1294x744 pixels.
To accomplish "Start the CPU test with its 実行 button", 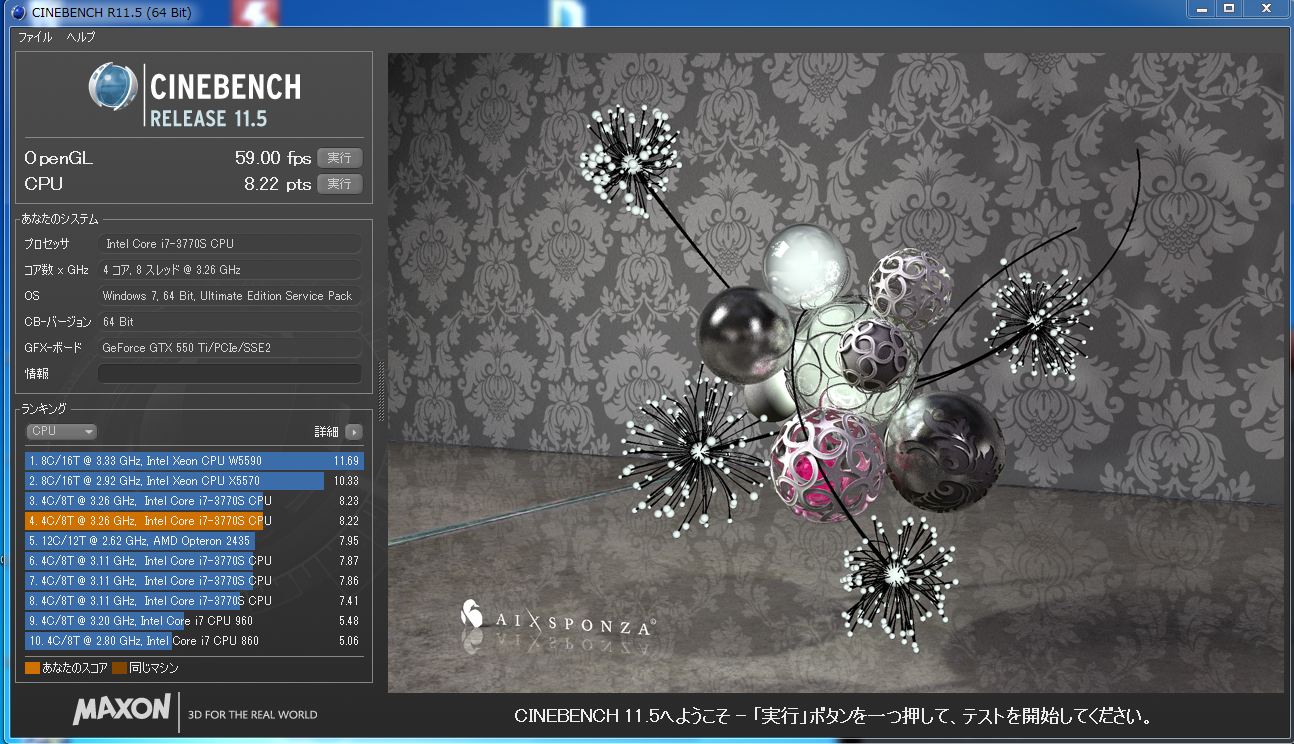I will (339, 184).
